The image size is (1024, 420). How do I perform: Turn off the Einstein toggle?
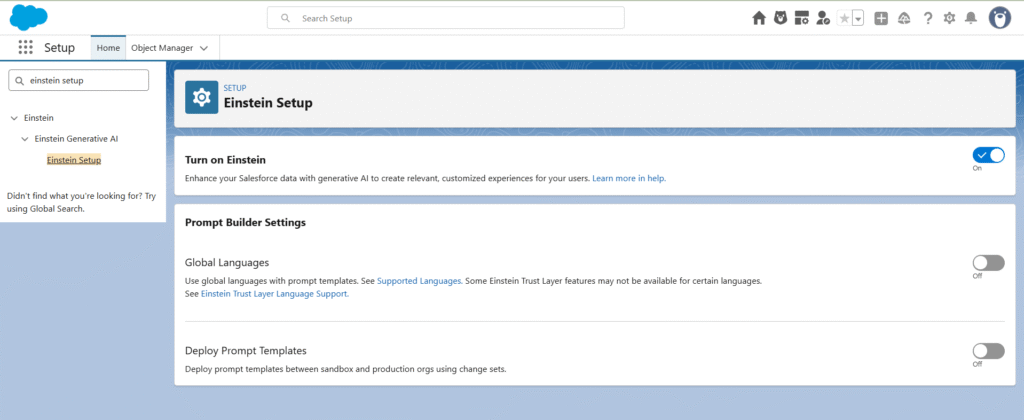click(x=988, y=155)
